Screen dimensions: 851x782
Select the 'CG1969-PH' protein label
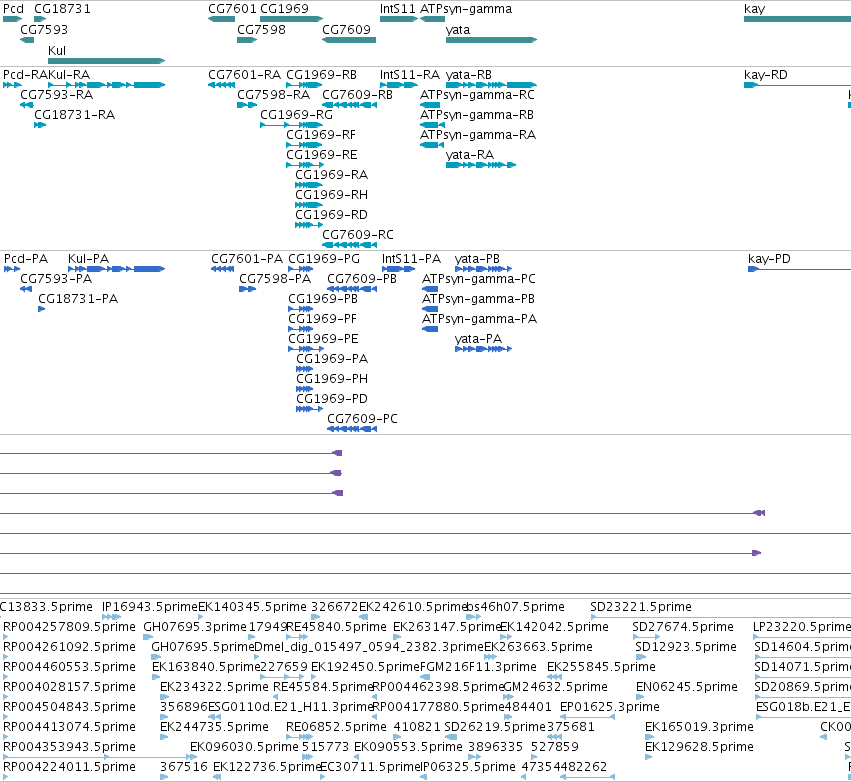[332, 379]
